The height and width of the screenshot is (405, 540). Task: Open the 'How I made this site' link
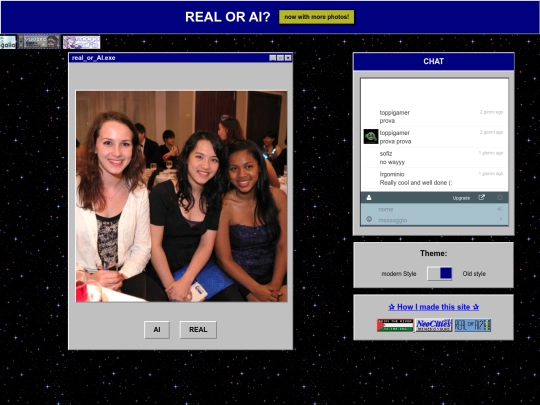pos(434,307)
